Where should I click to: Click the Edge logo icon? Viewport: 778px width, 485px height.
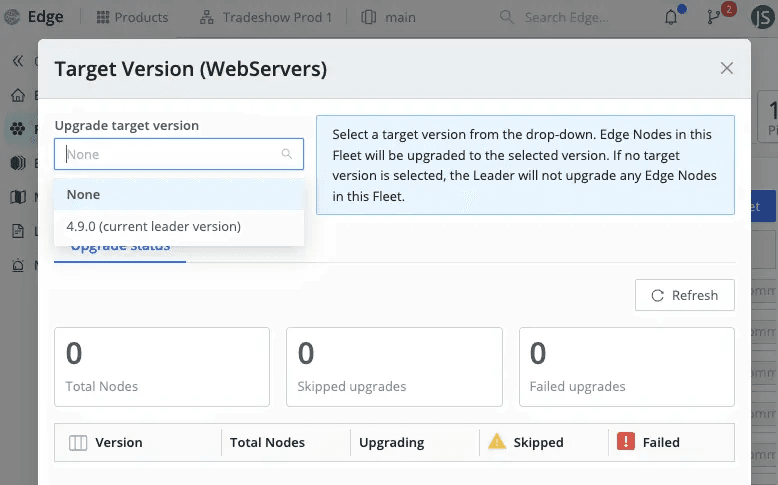point(12,17)
